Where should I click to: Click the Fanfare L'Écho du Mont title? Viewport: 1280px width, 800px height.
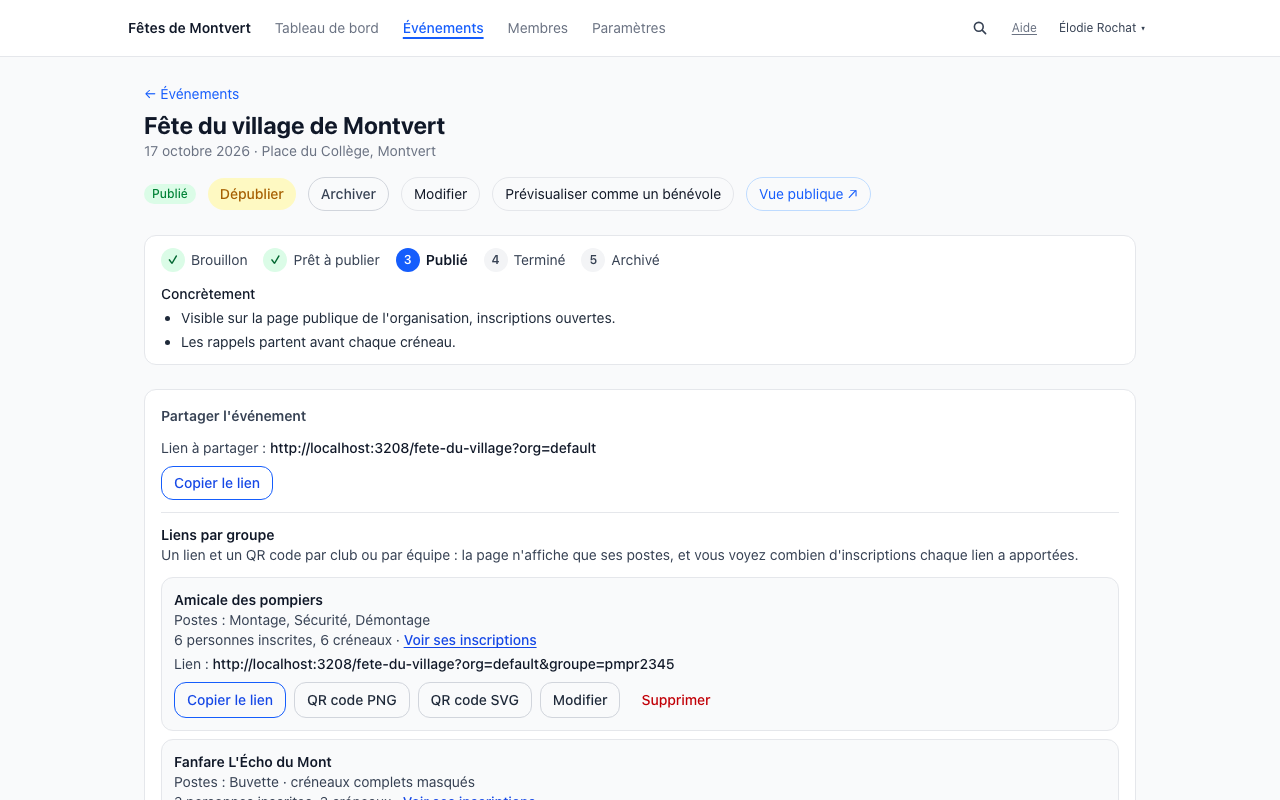point(253,762)
